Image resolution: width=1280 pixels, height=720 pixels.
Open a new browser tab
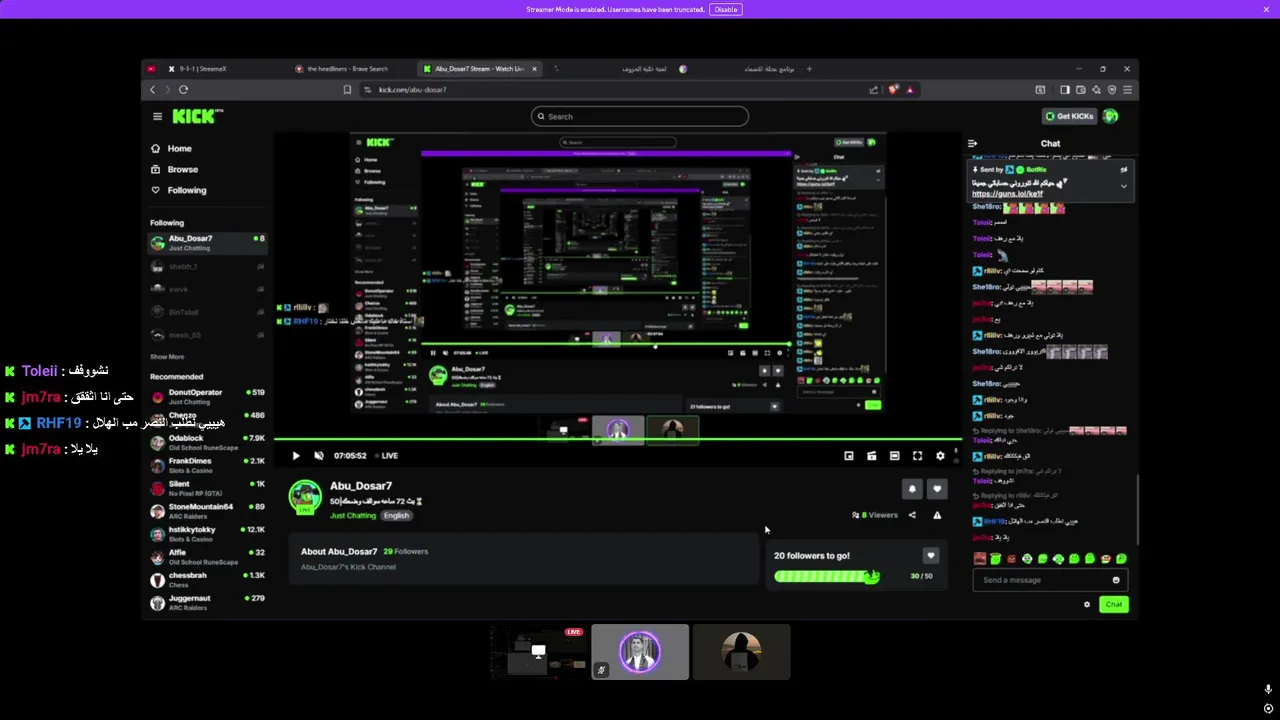pos(809,69)
